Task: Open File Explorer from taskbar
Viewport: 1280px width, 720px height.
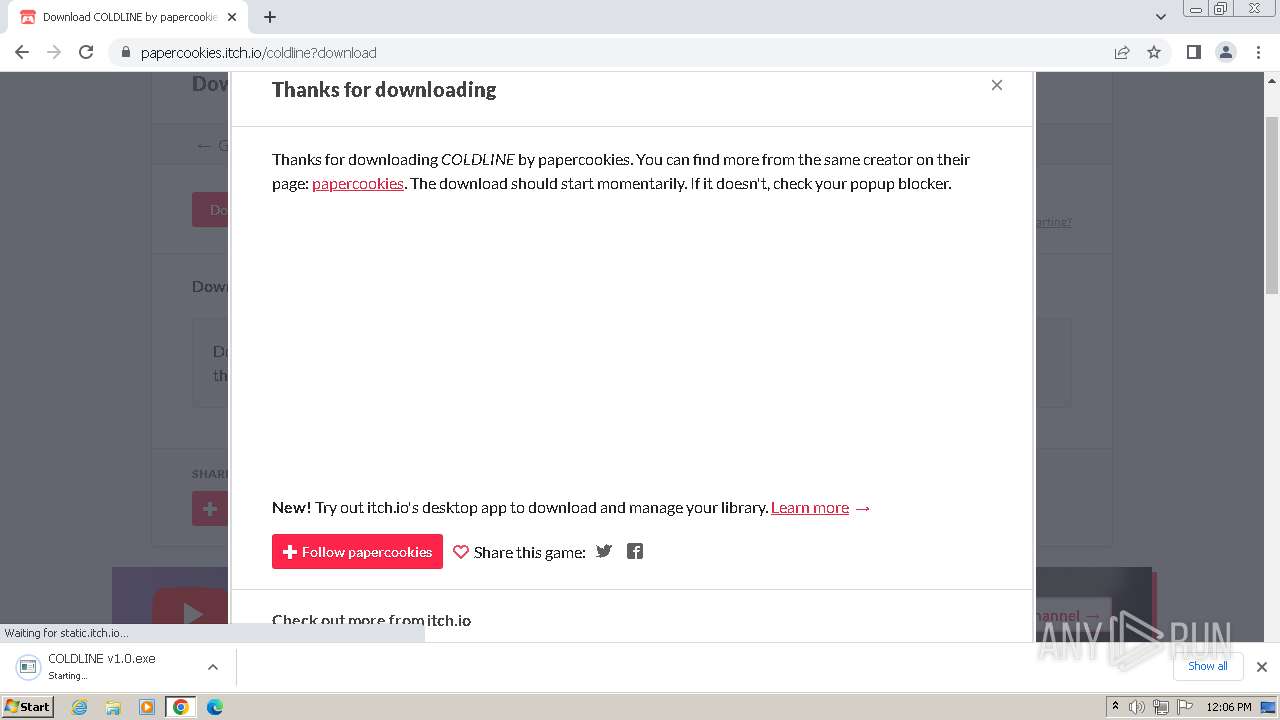Action: click(113, 707)
